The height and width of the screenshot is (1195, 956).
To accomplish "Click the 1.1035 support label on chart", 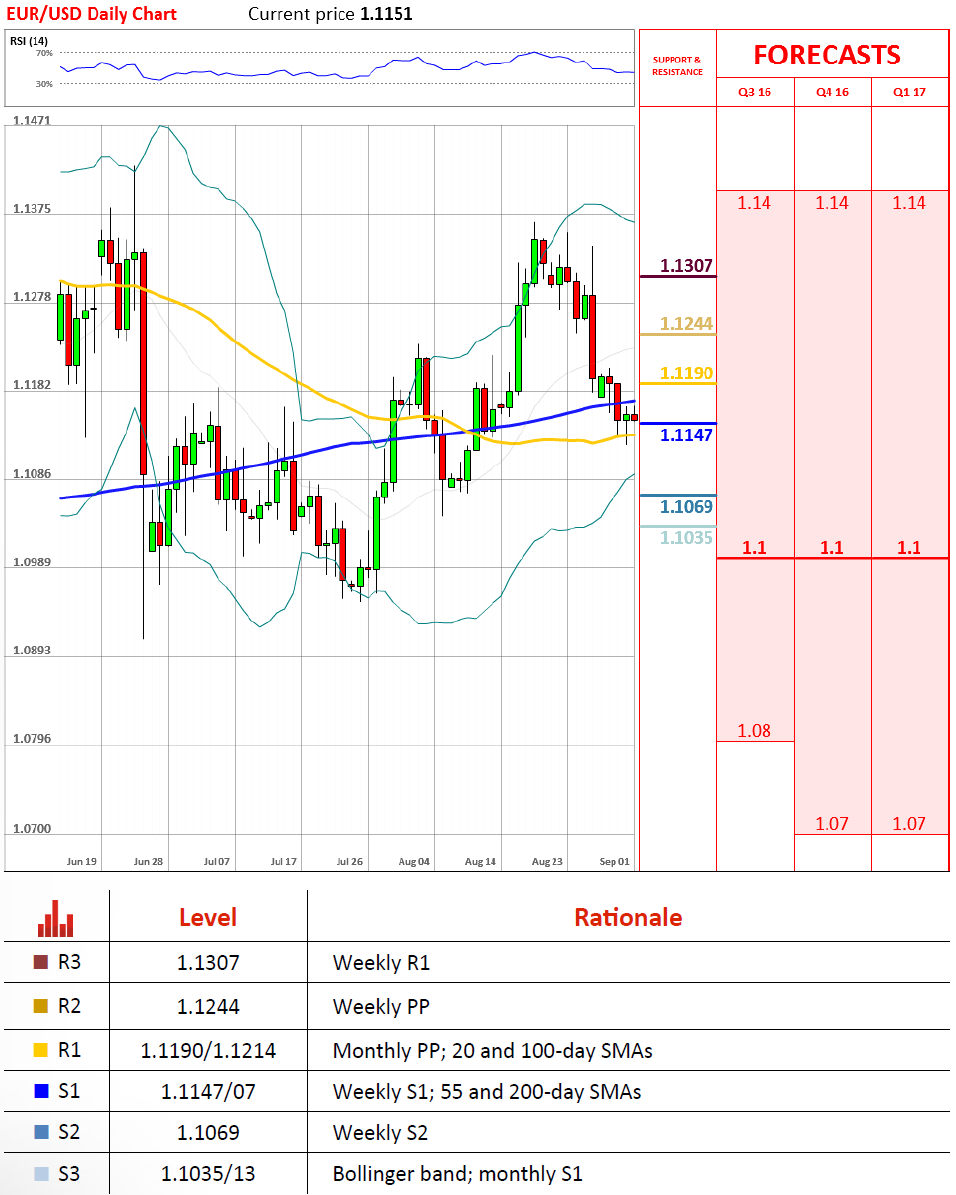I will tap(686, 538).
